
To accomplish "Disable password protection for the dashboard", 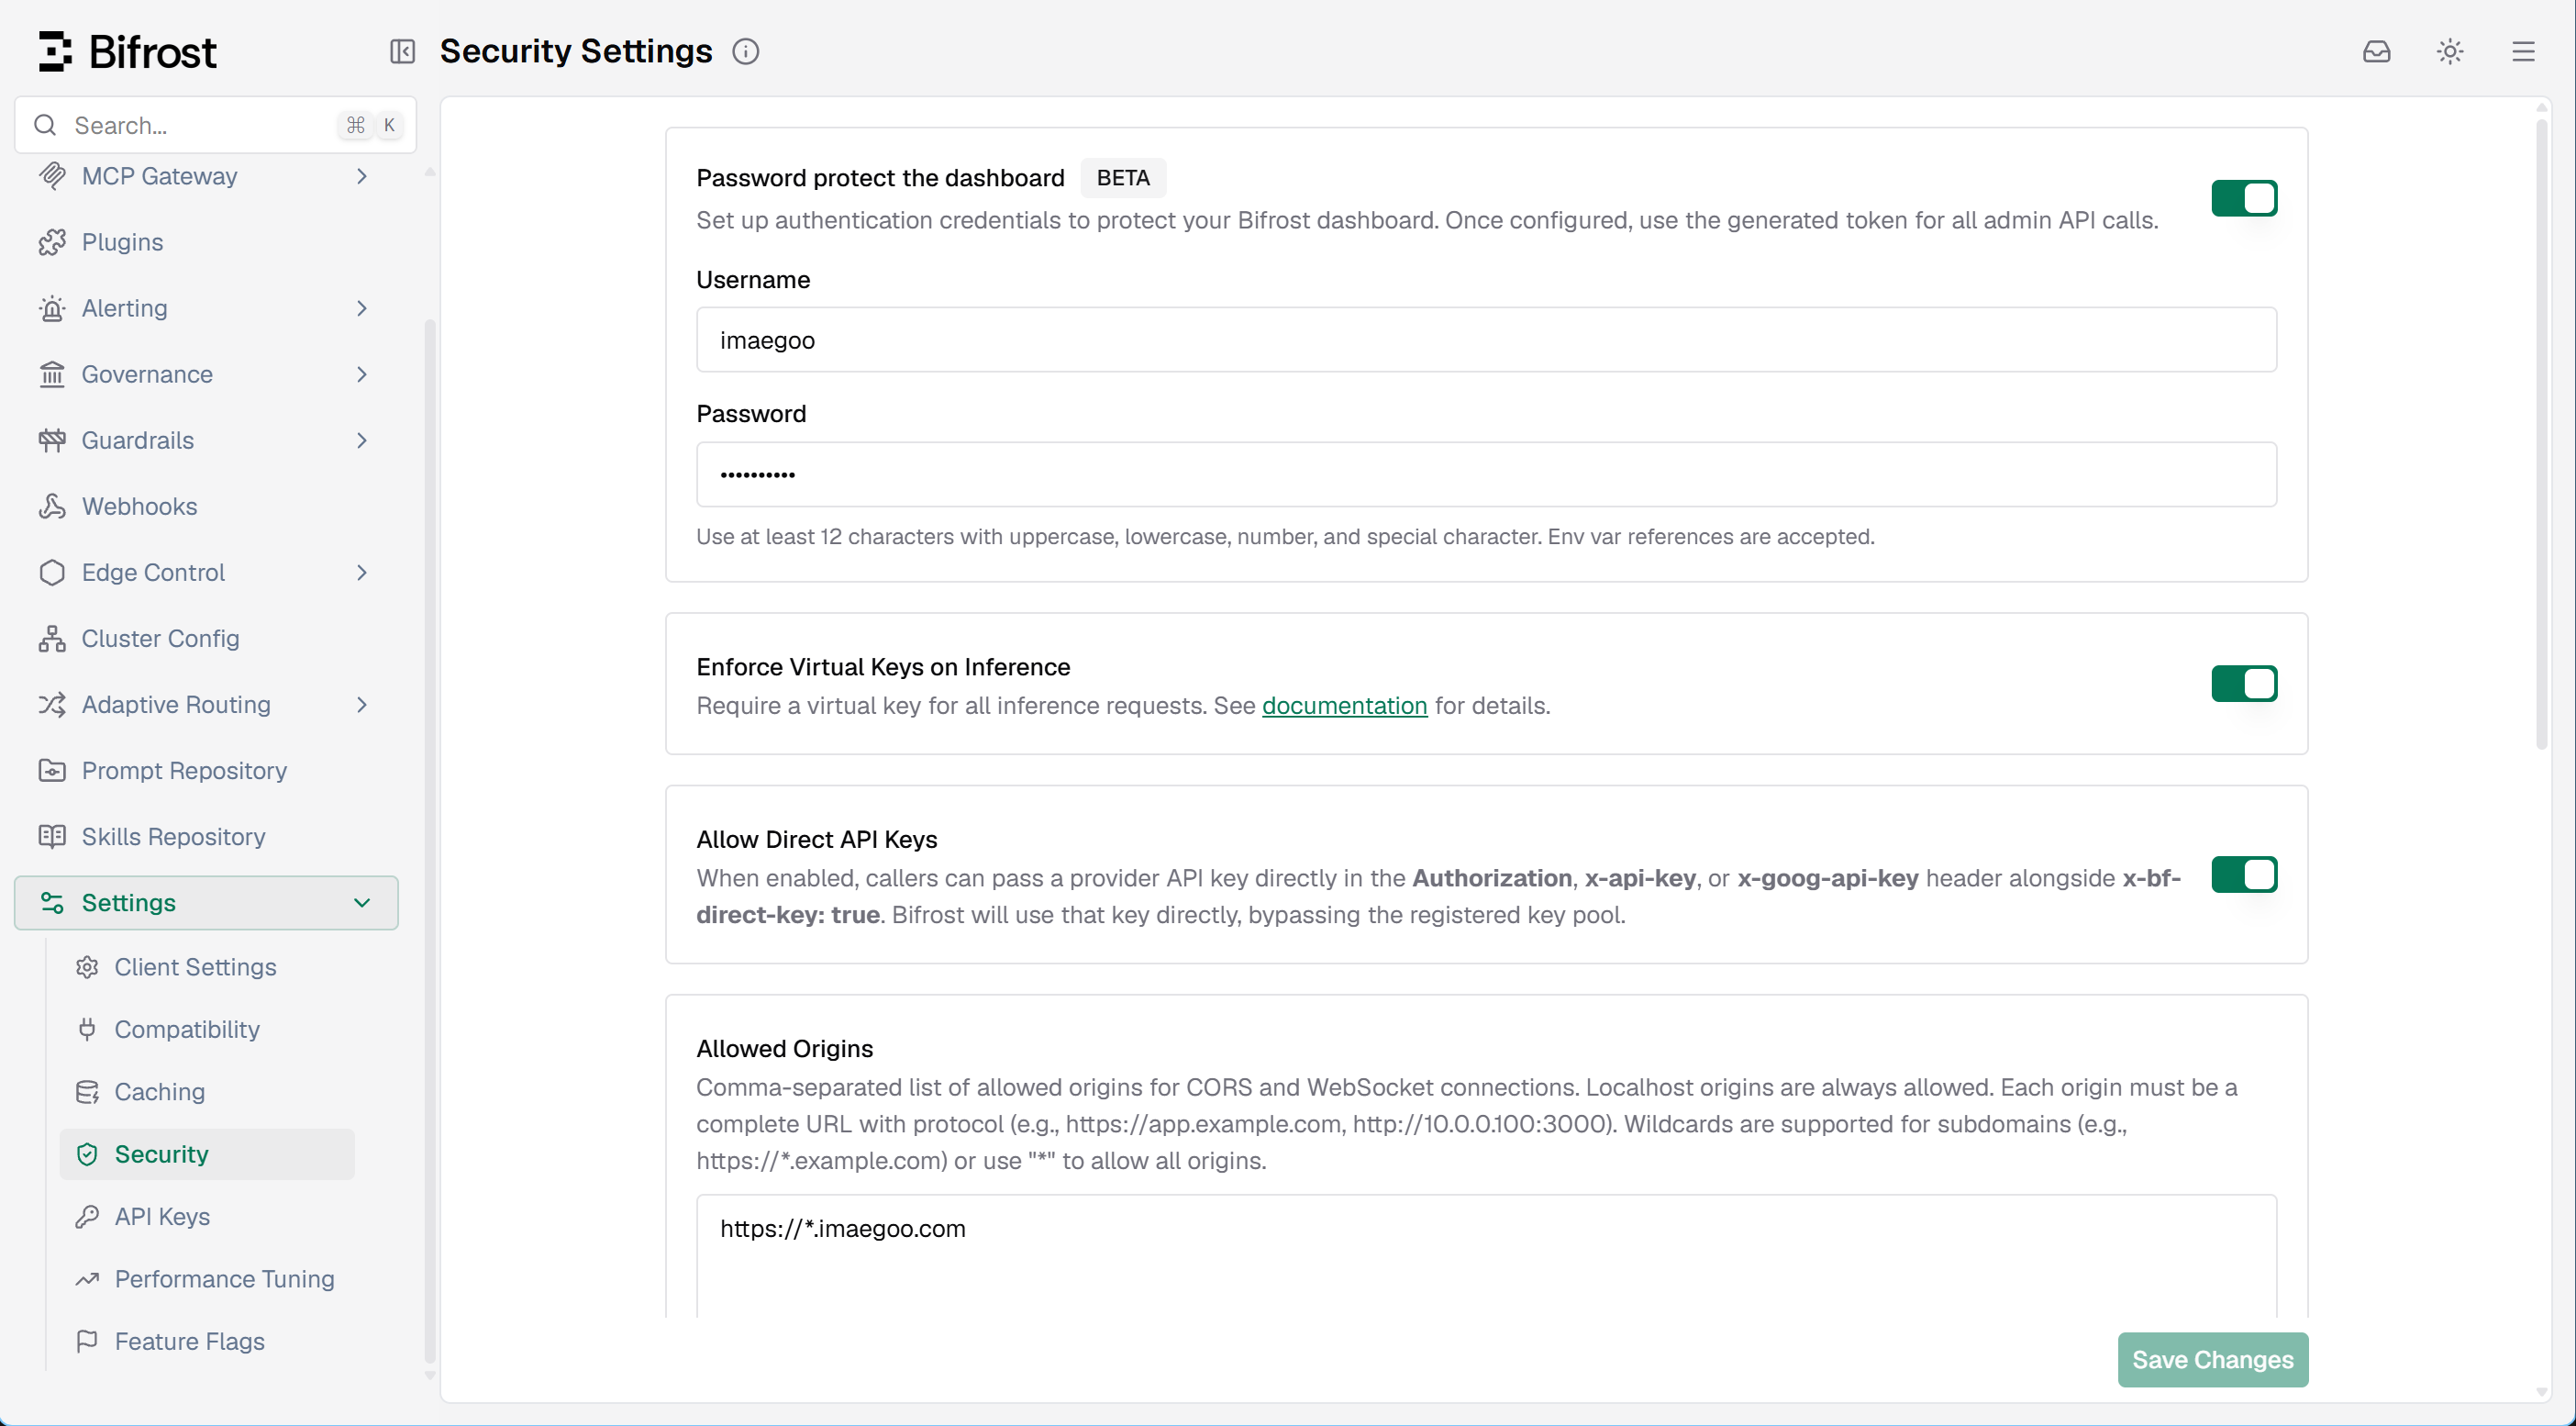I will (x=2244, y=198).
